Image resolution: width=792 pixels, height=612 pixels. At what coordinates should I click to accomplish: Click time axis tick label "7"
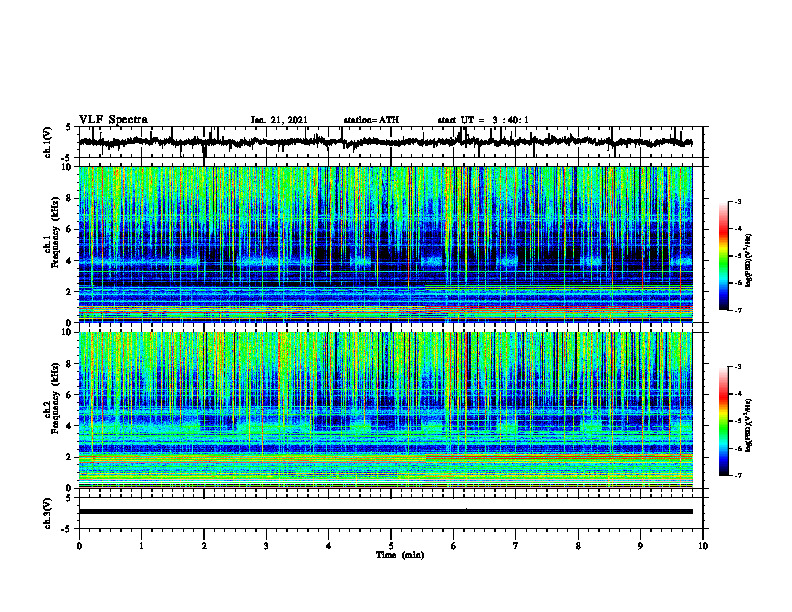pyautogui.click(x=516, y=546)
